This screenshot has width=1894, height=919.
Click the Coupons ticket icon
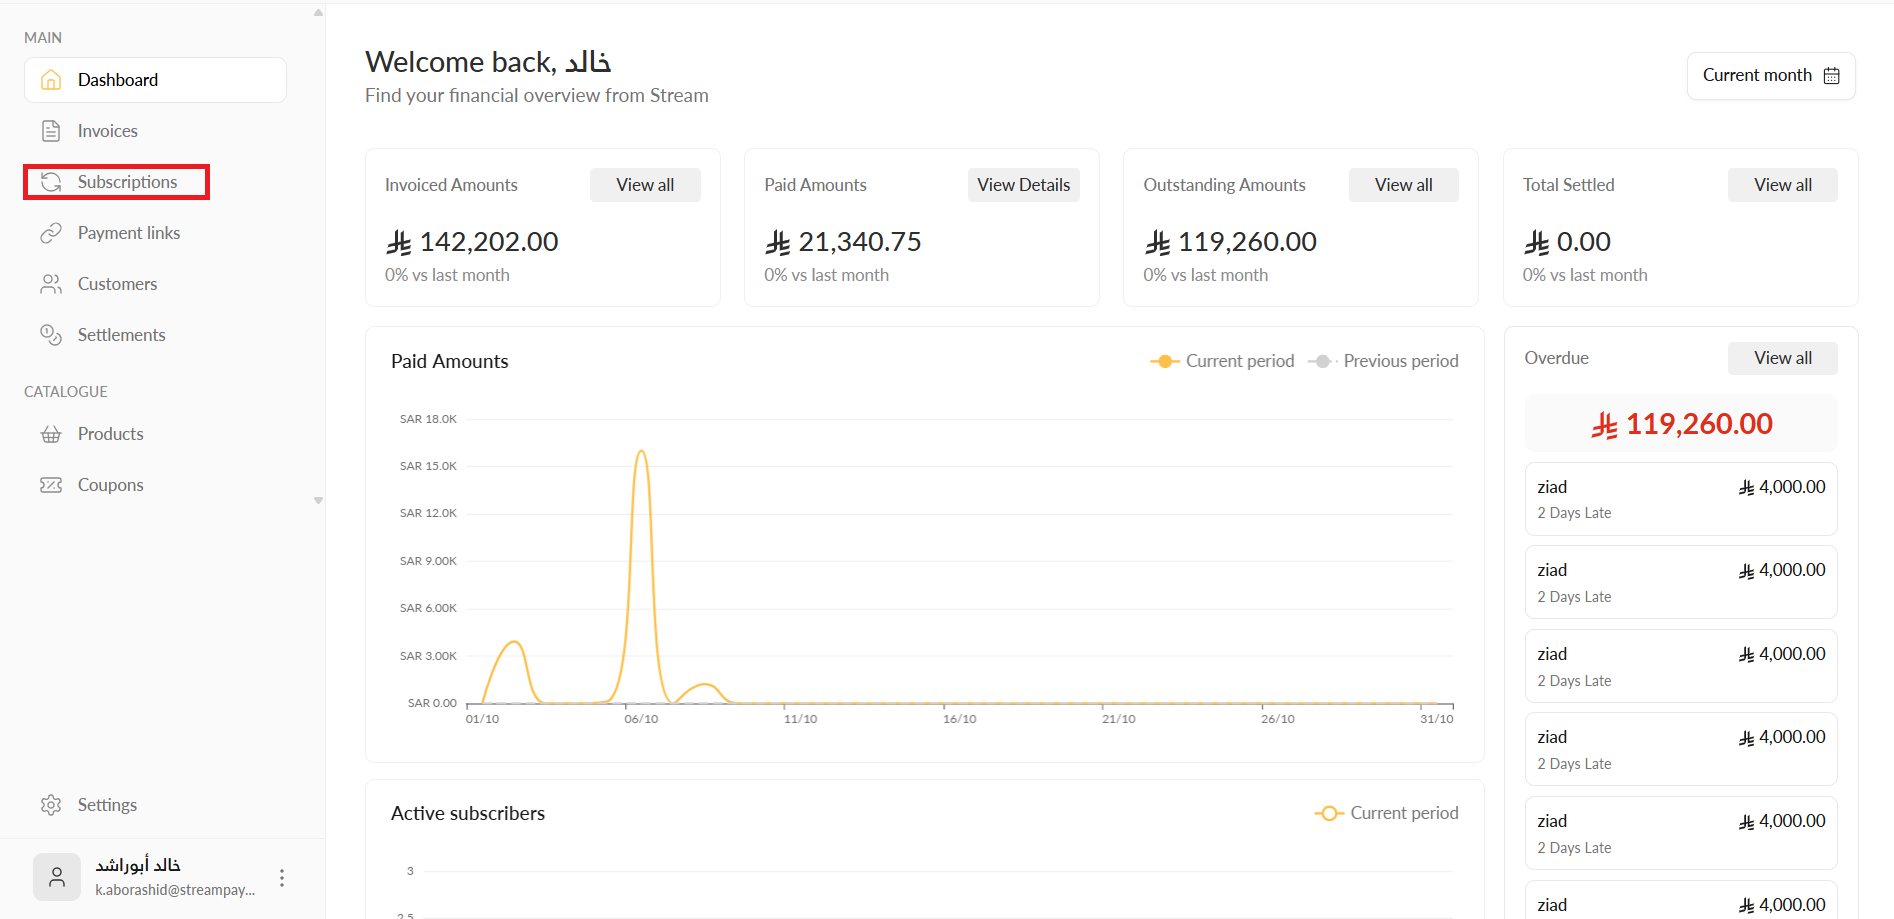pos(51,485)
